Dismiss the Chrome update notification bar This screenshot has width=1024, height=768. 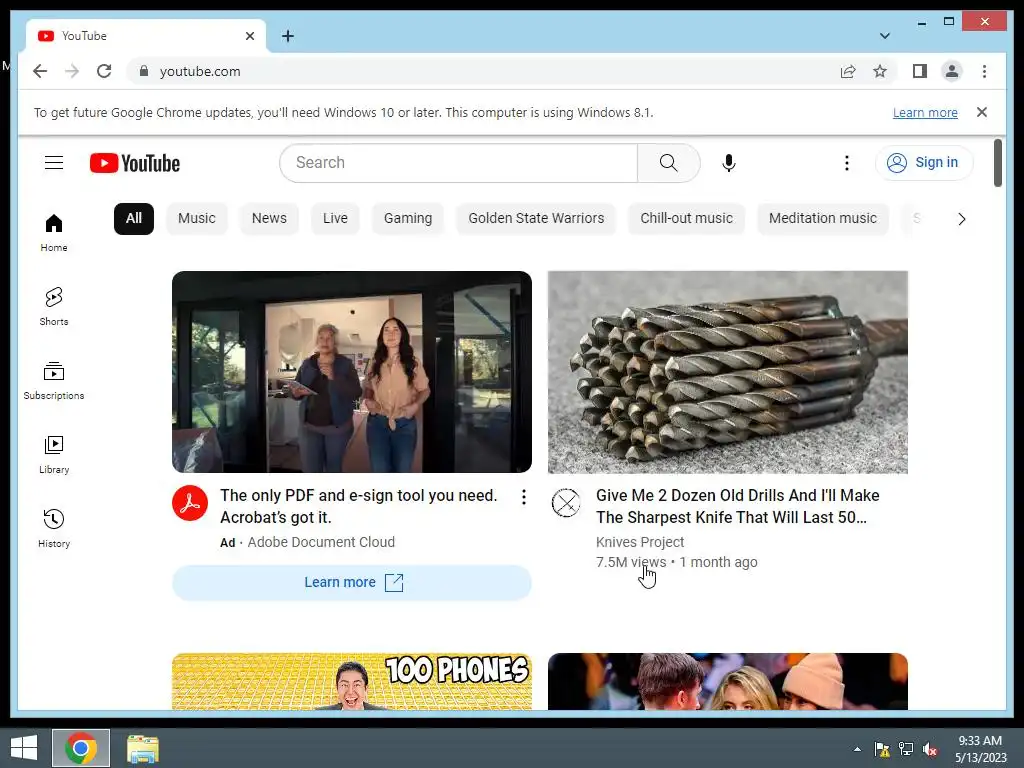click(982, 112)
